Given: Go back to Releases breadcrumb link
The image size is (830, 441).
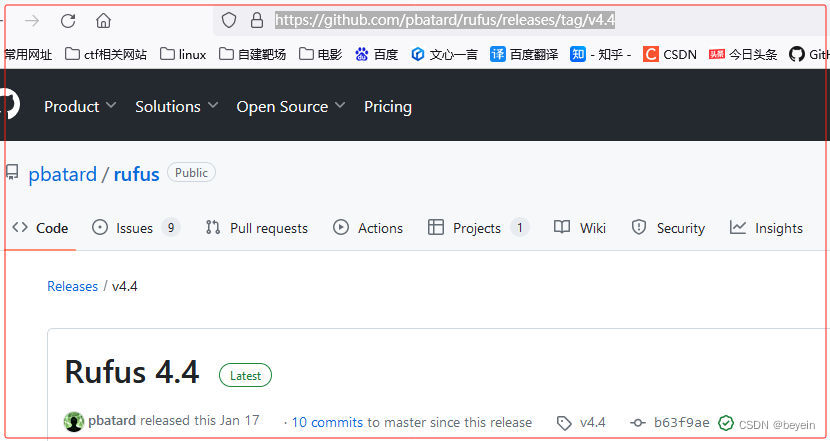Looking at the screenshot, I should pos(73,286).
